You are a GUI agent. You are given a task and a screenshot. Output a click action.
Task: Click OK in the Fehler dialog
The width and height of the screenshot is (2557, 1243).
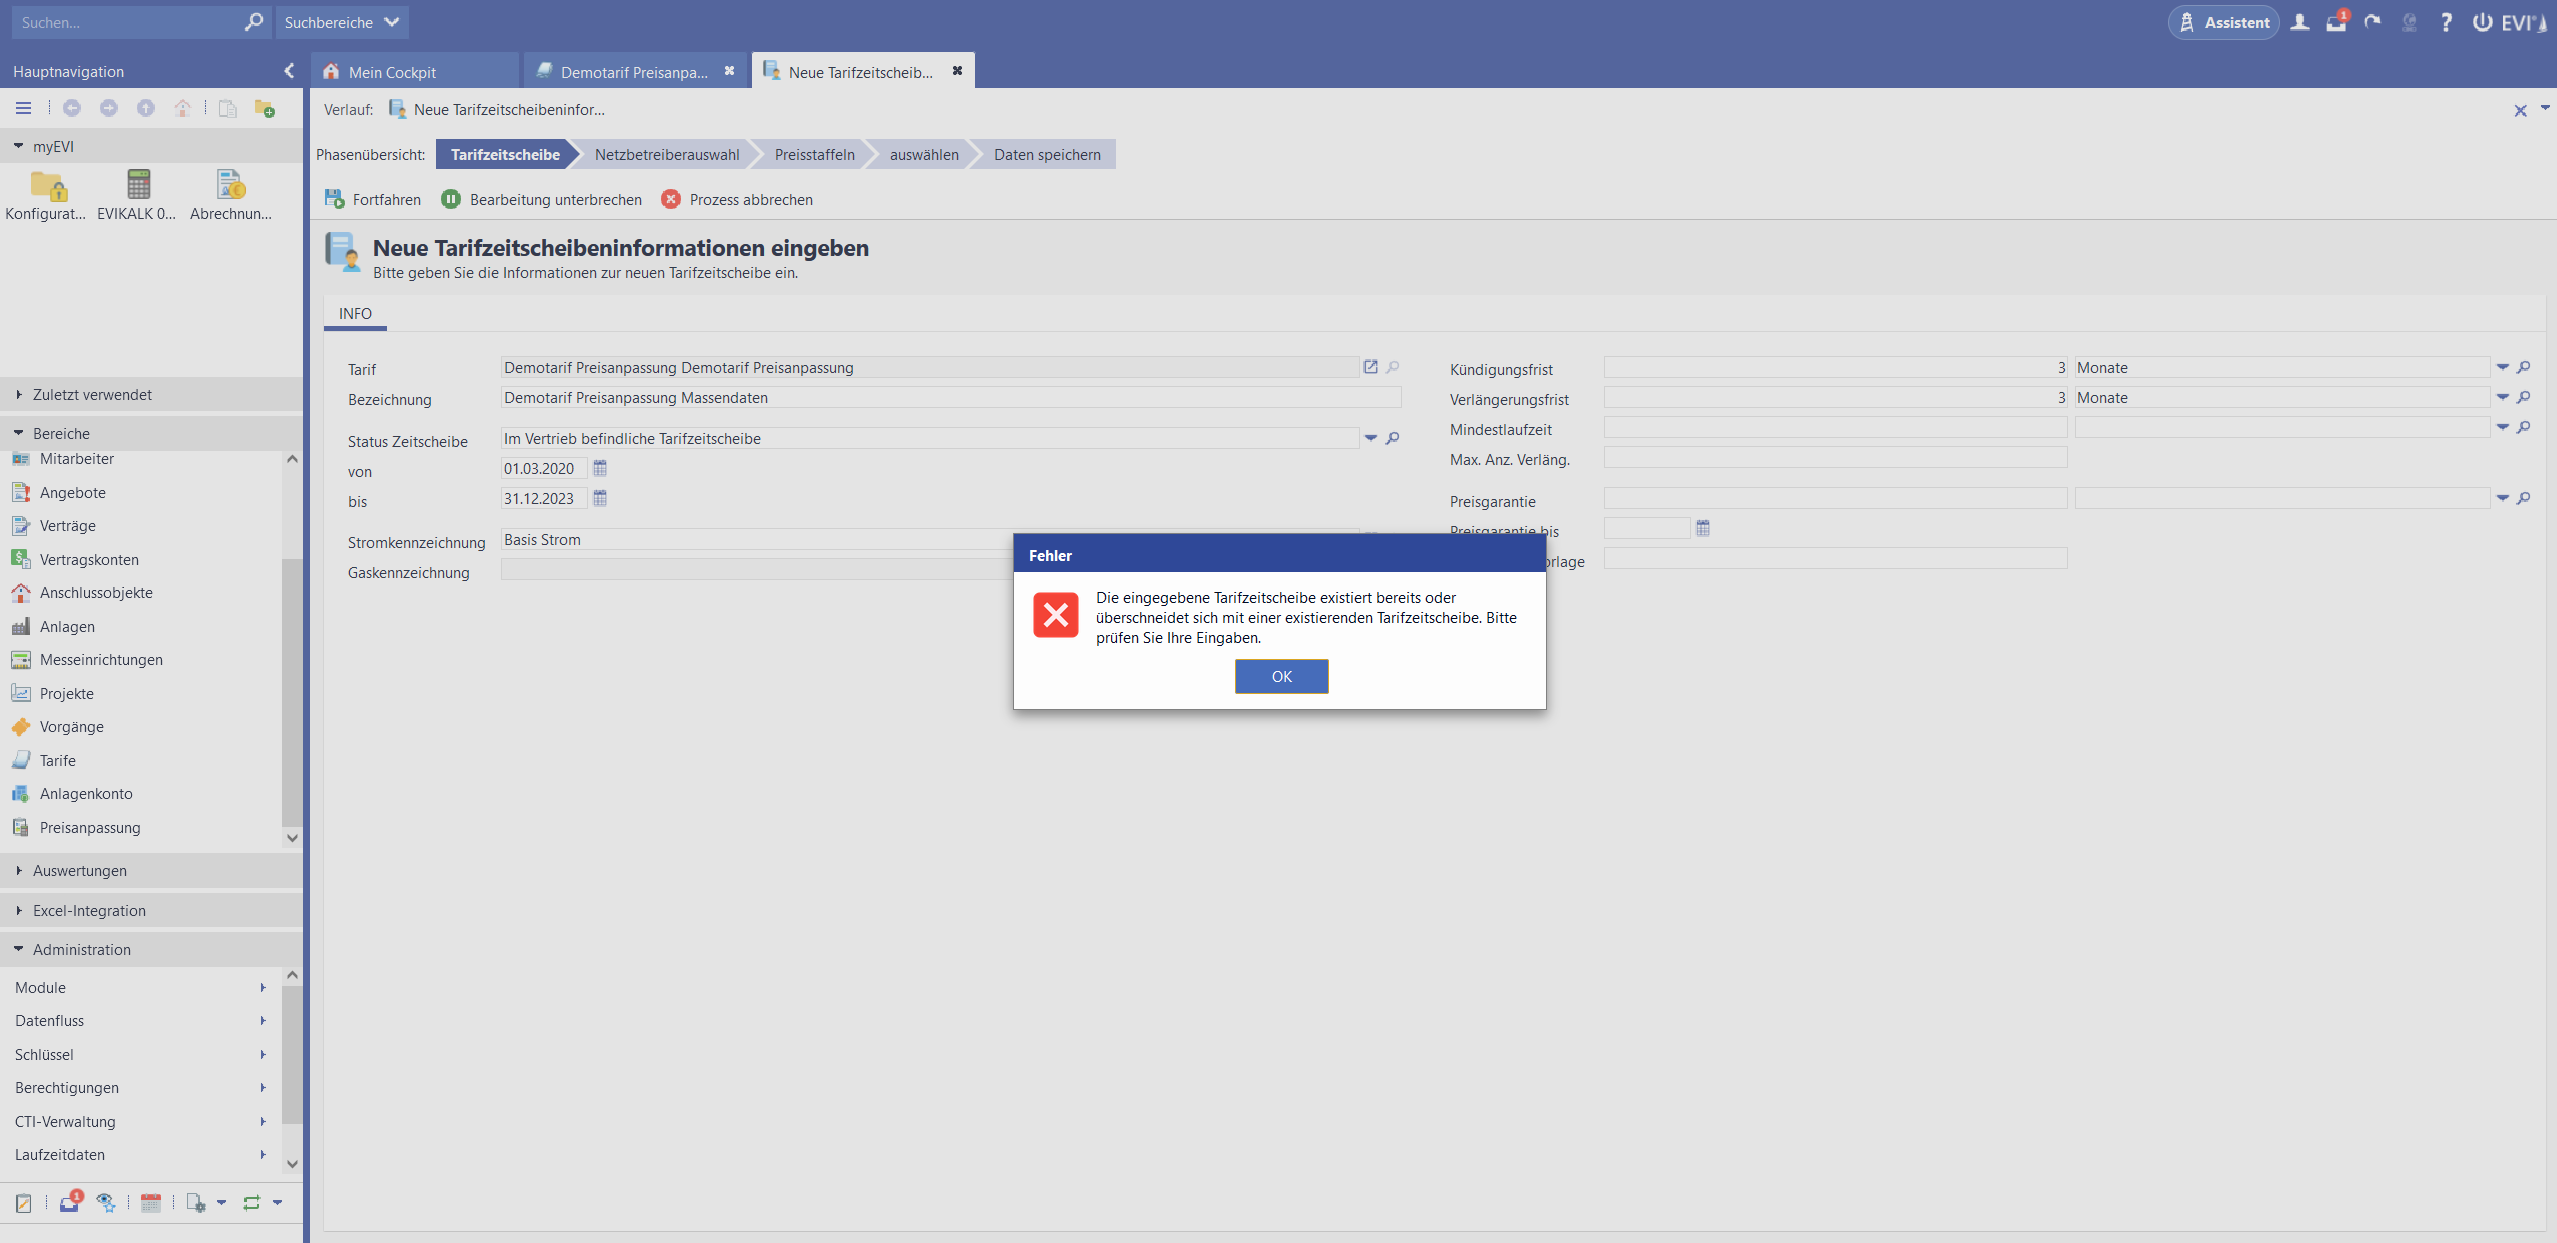1281,677
